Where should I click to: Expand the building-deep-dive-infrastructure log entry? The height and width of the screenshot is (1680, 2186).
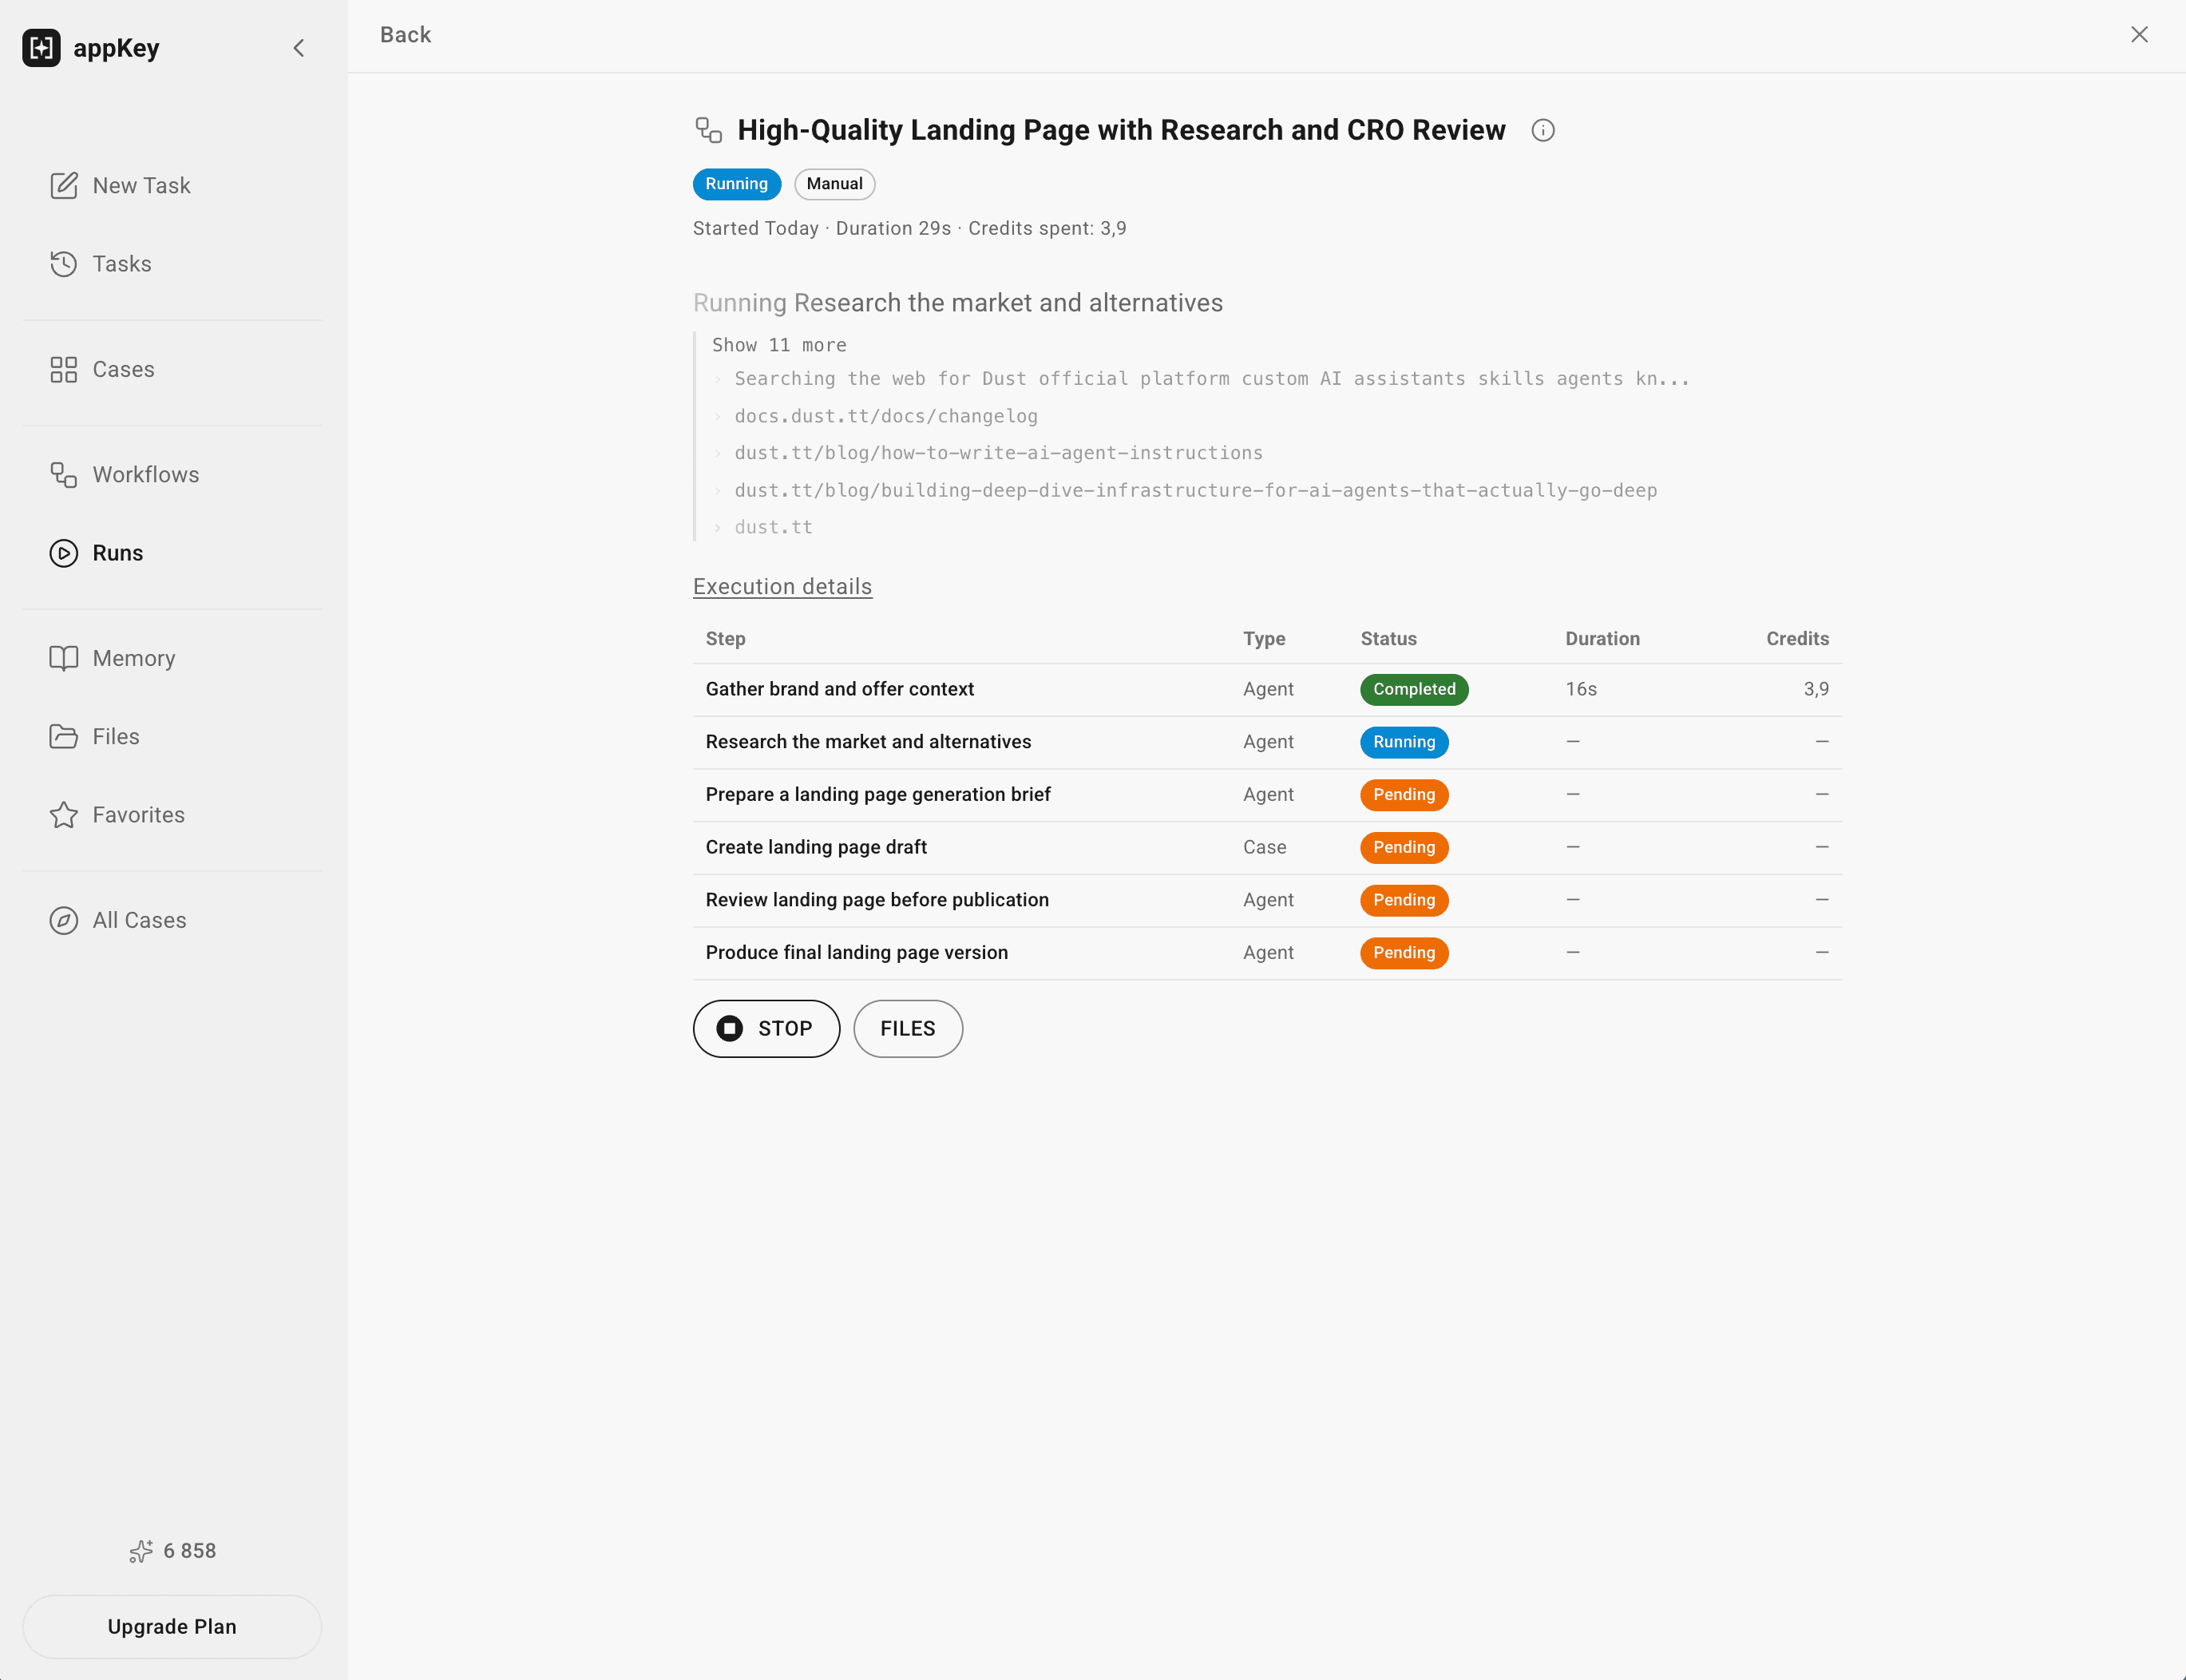click(x=1195, y=490)
